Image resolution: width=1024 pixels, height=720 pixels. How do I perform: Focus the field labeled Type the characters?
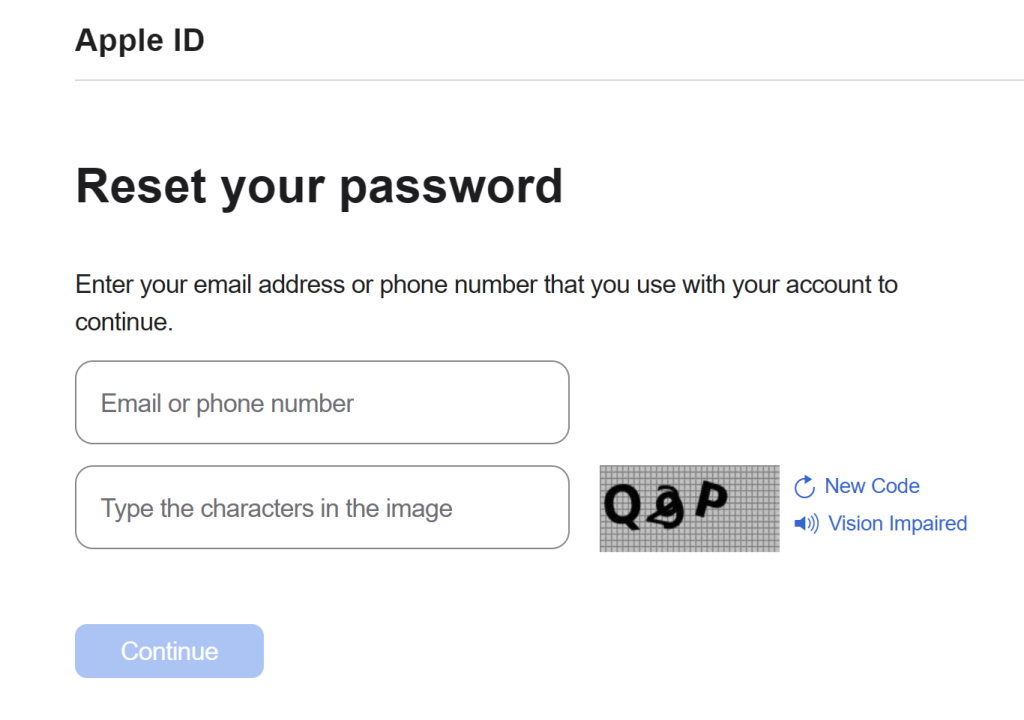pos(322,507)
